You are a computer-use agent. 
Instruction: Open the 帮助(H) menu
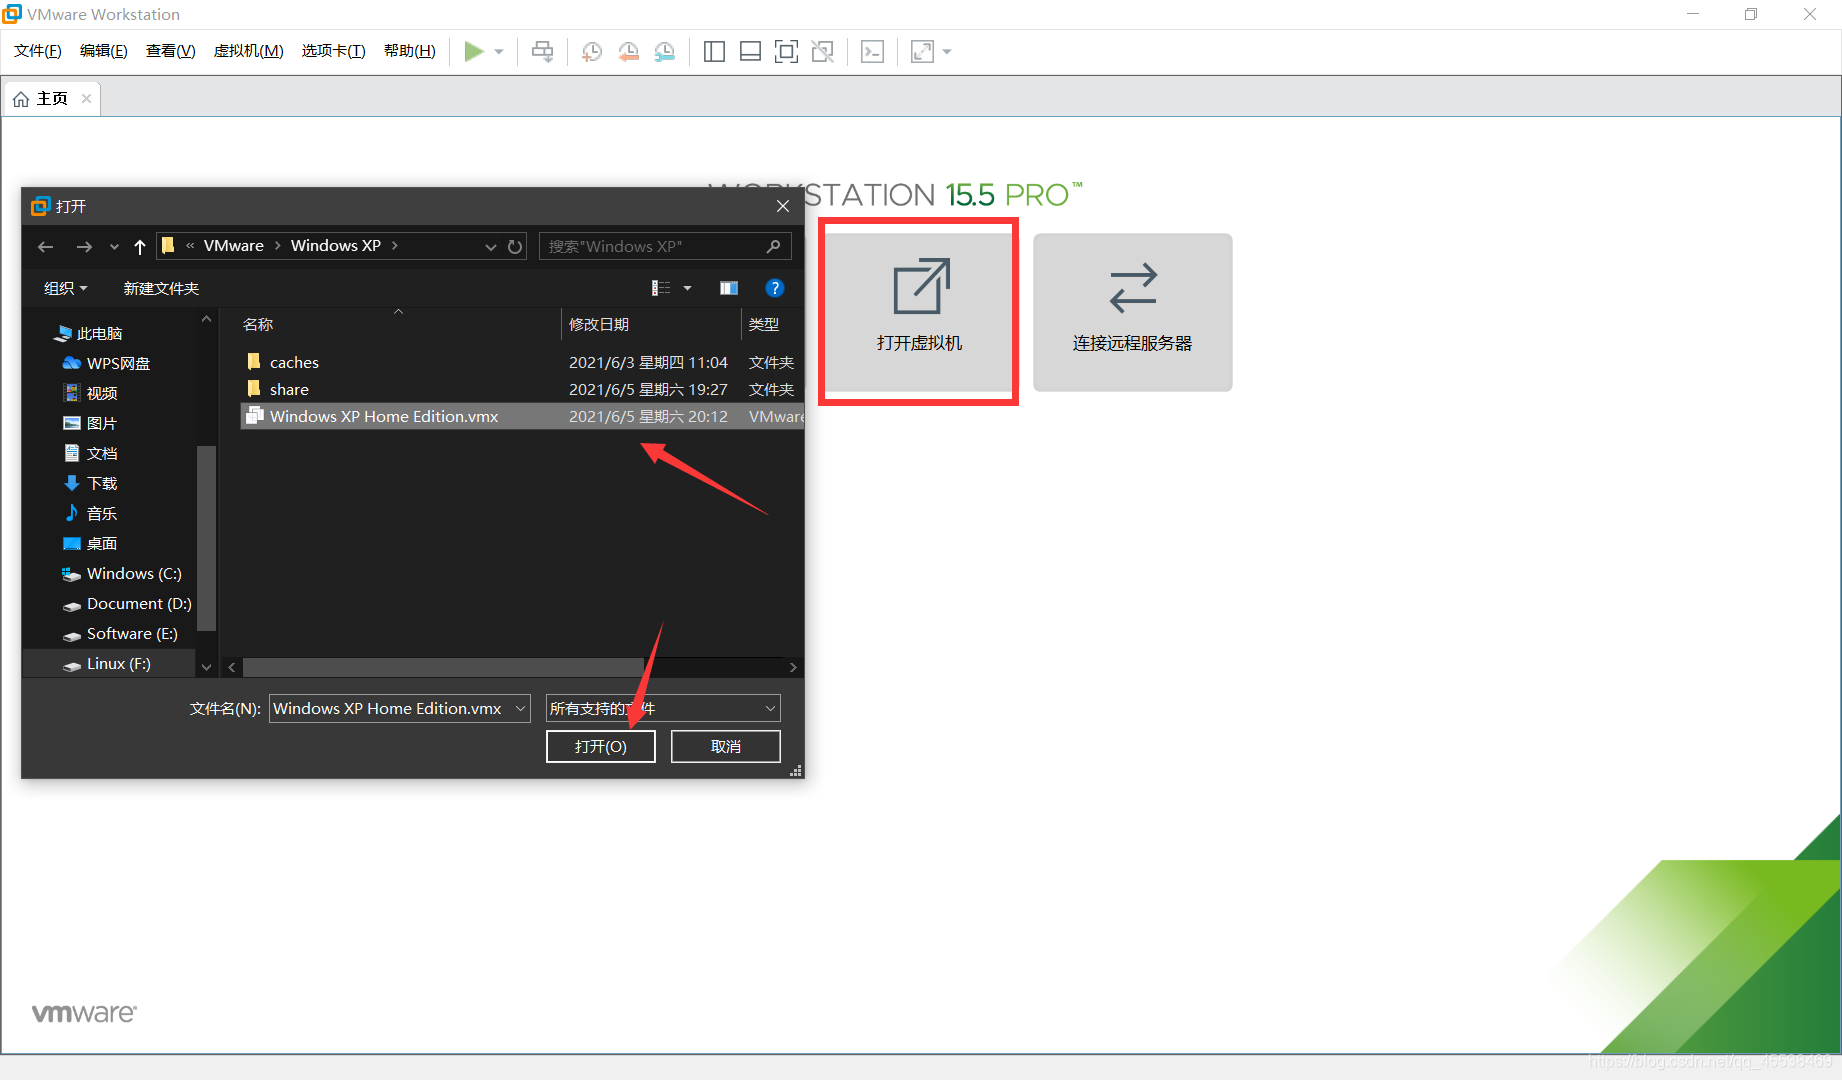pos(410,51)
